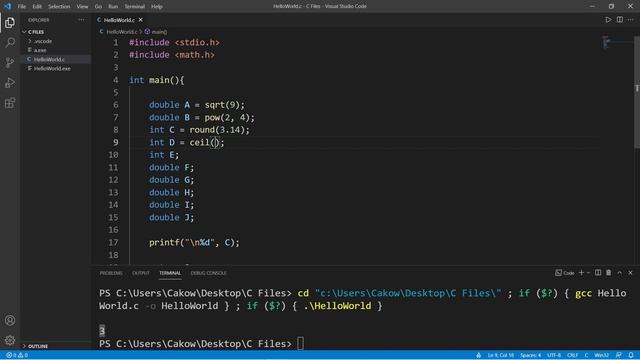The height and width of the screenshot is (360, 640).
Task: Switch to the OUTPUT panel tab
Action: [x=141, y=273]
